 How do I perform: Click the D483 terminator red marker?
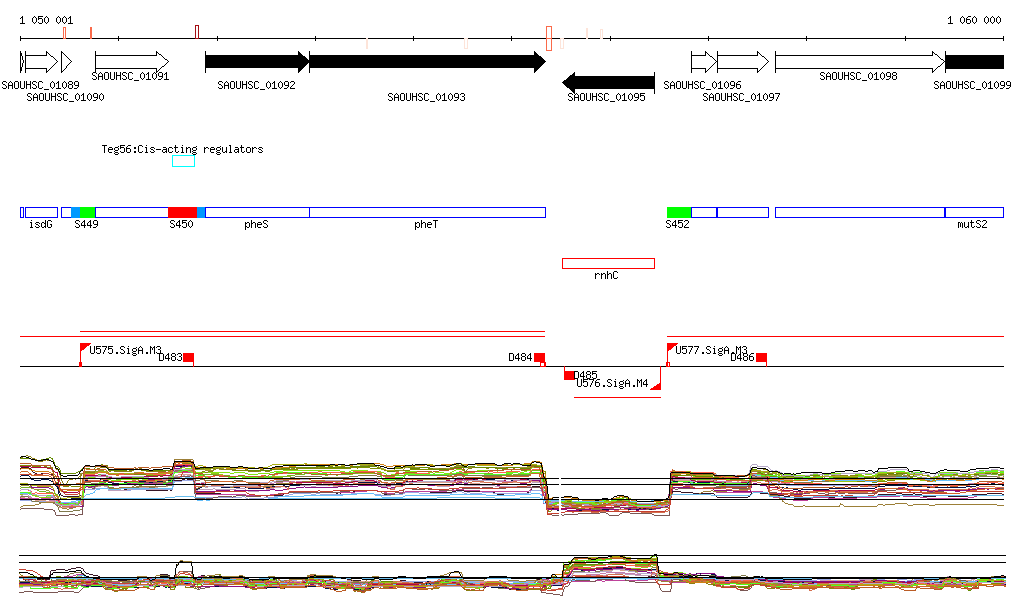[188, 357]
